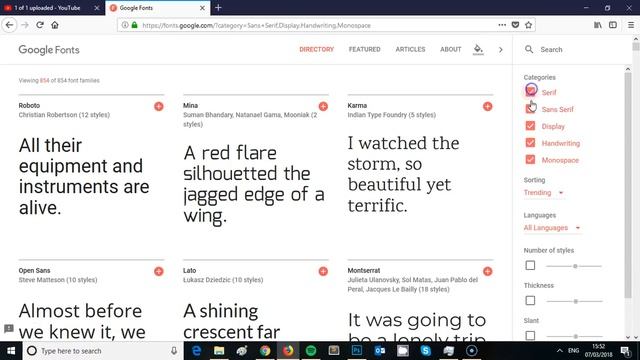Add Montserrat font with plus icon
This screenshot has width=640, height=360.
point(487,271)
